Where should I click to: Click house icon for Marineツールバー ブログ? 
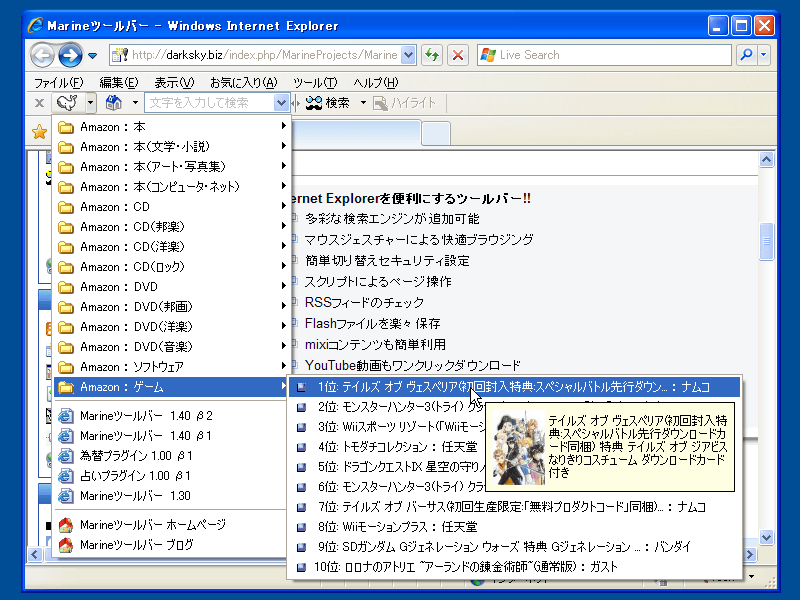(66, 545)
